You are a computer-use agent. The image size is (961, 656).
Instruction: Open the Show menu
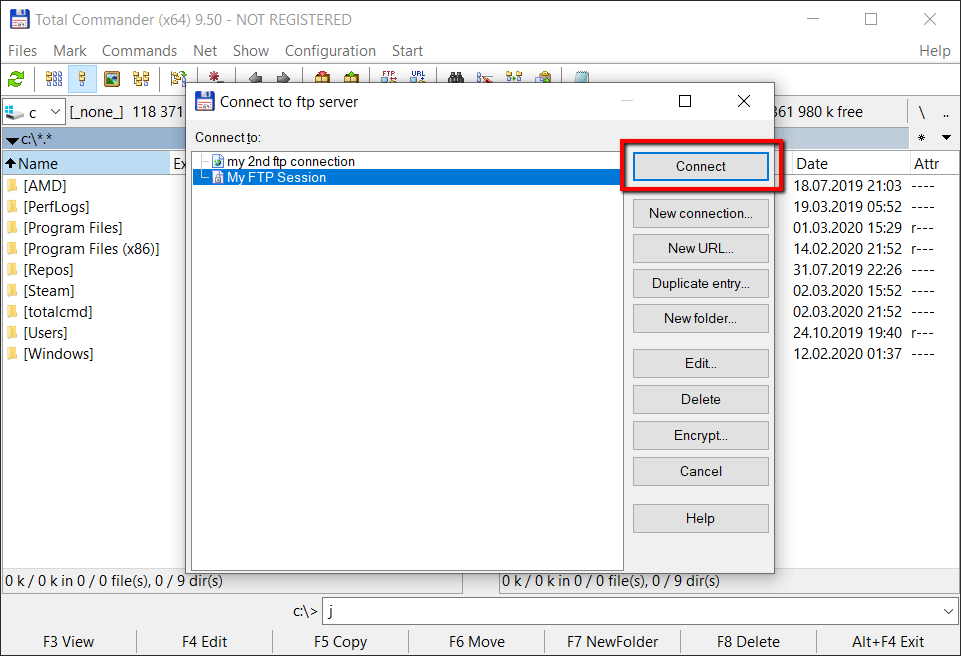coord(251,51)
